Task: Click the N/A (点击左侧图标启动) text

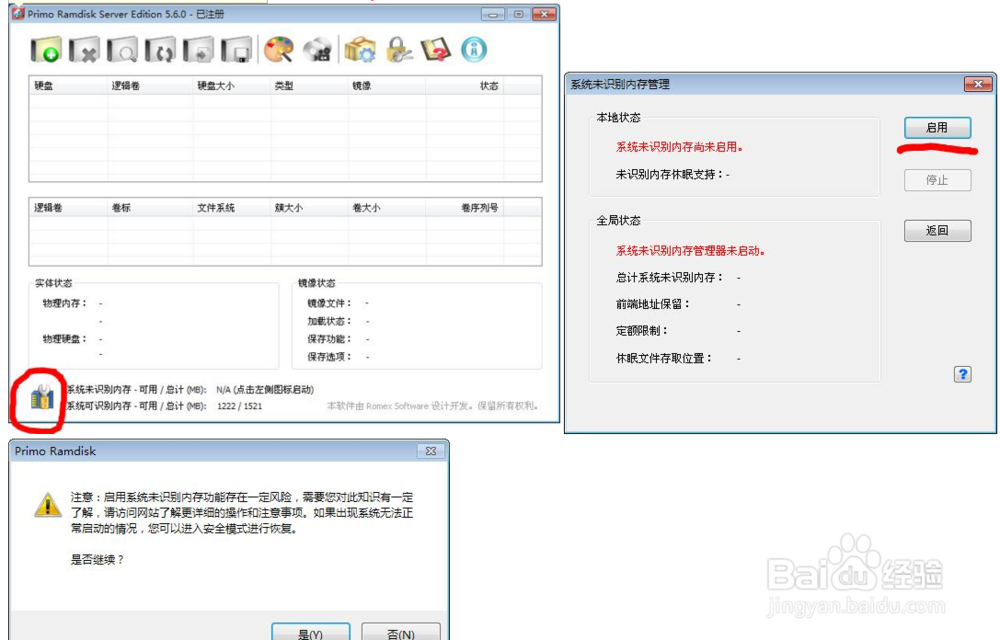Action: 265,389
